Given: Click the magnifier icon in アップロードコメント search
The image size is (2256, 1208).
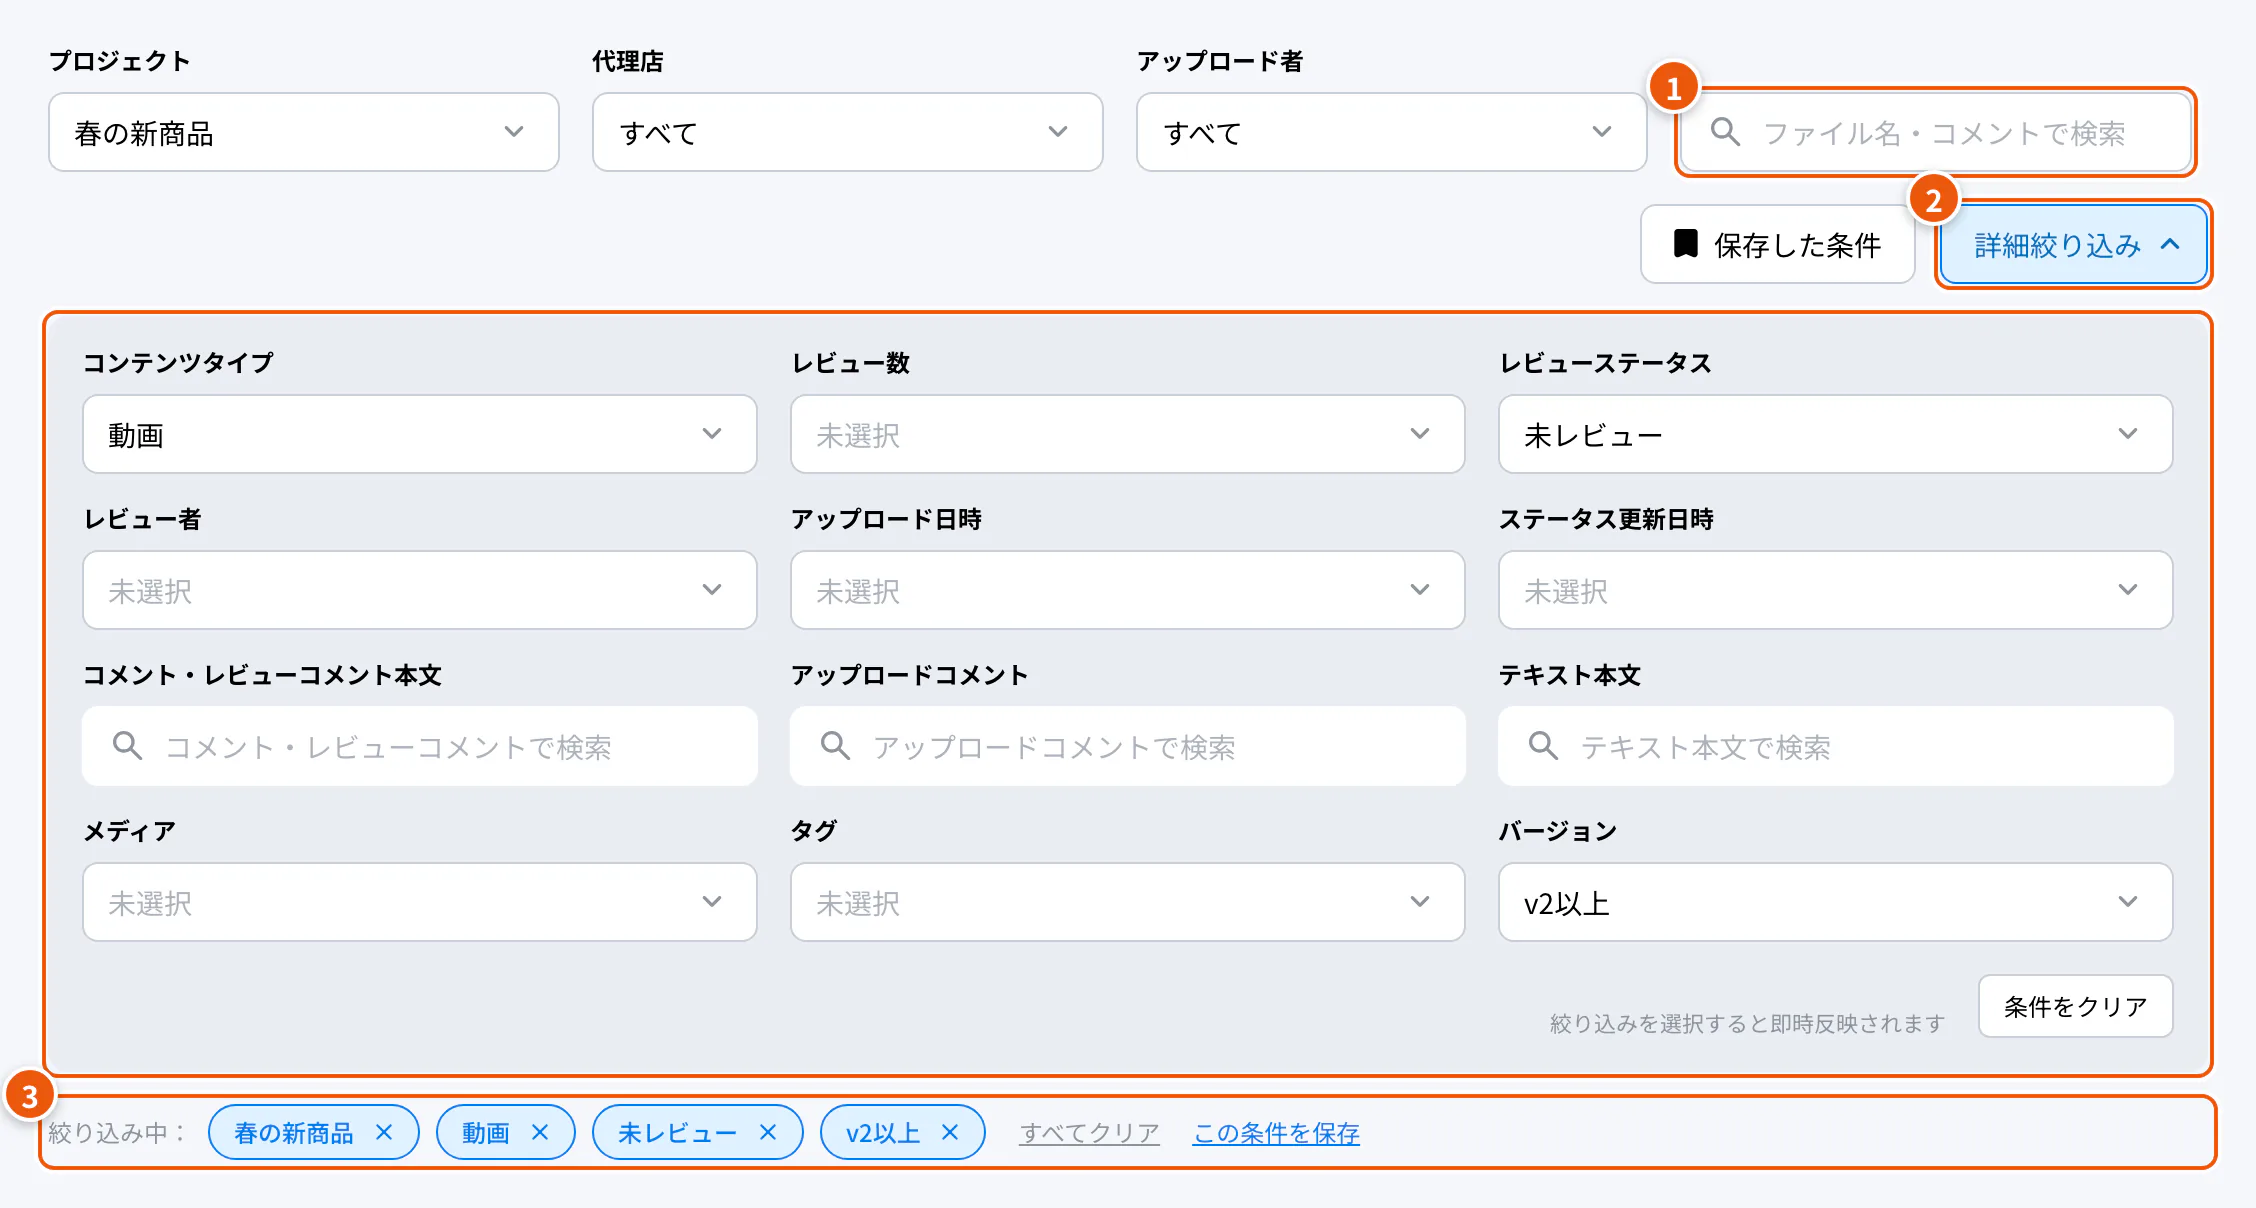Looking at the screenshot, I should coord(835,746).
